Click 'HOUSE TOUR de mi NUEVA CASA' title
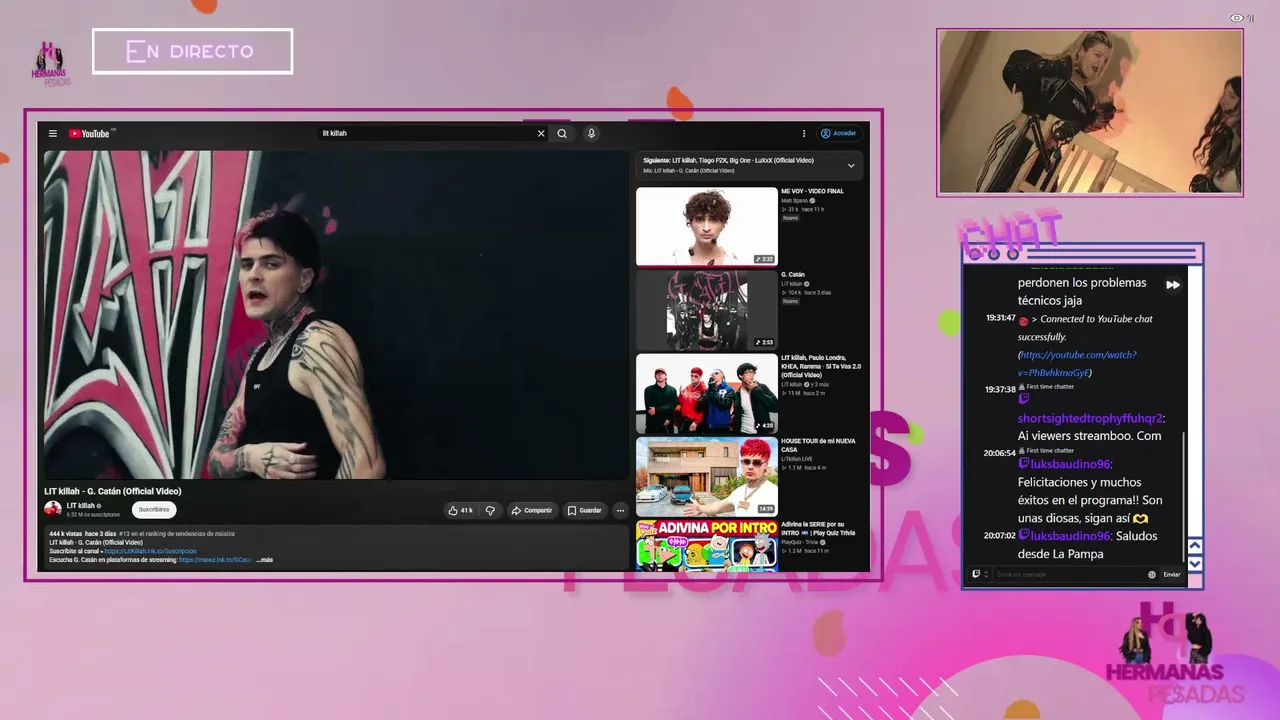 [818, 445]
